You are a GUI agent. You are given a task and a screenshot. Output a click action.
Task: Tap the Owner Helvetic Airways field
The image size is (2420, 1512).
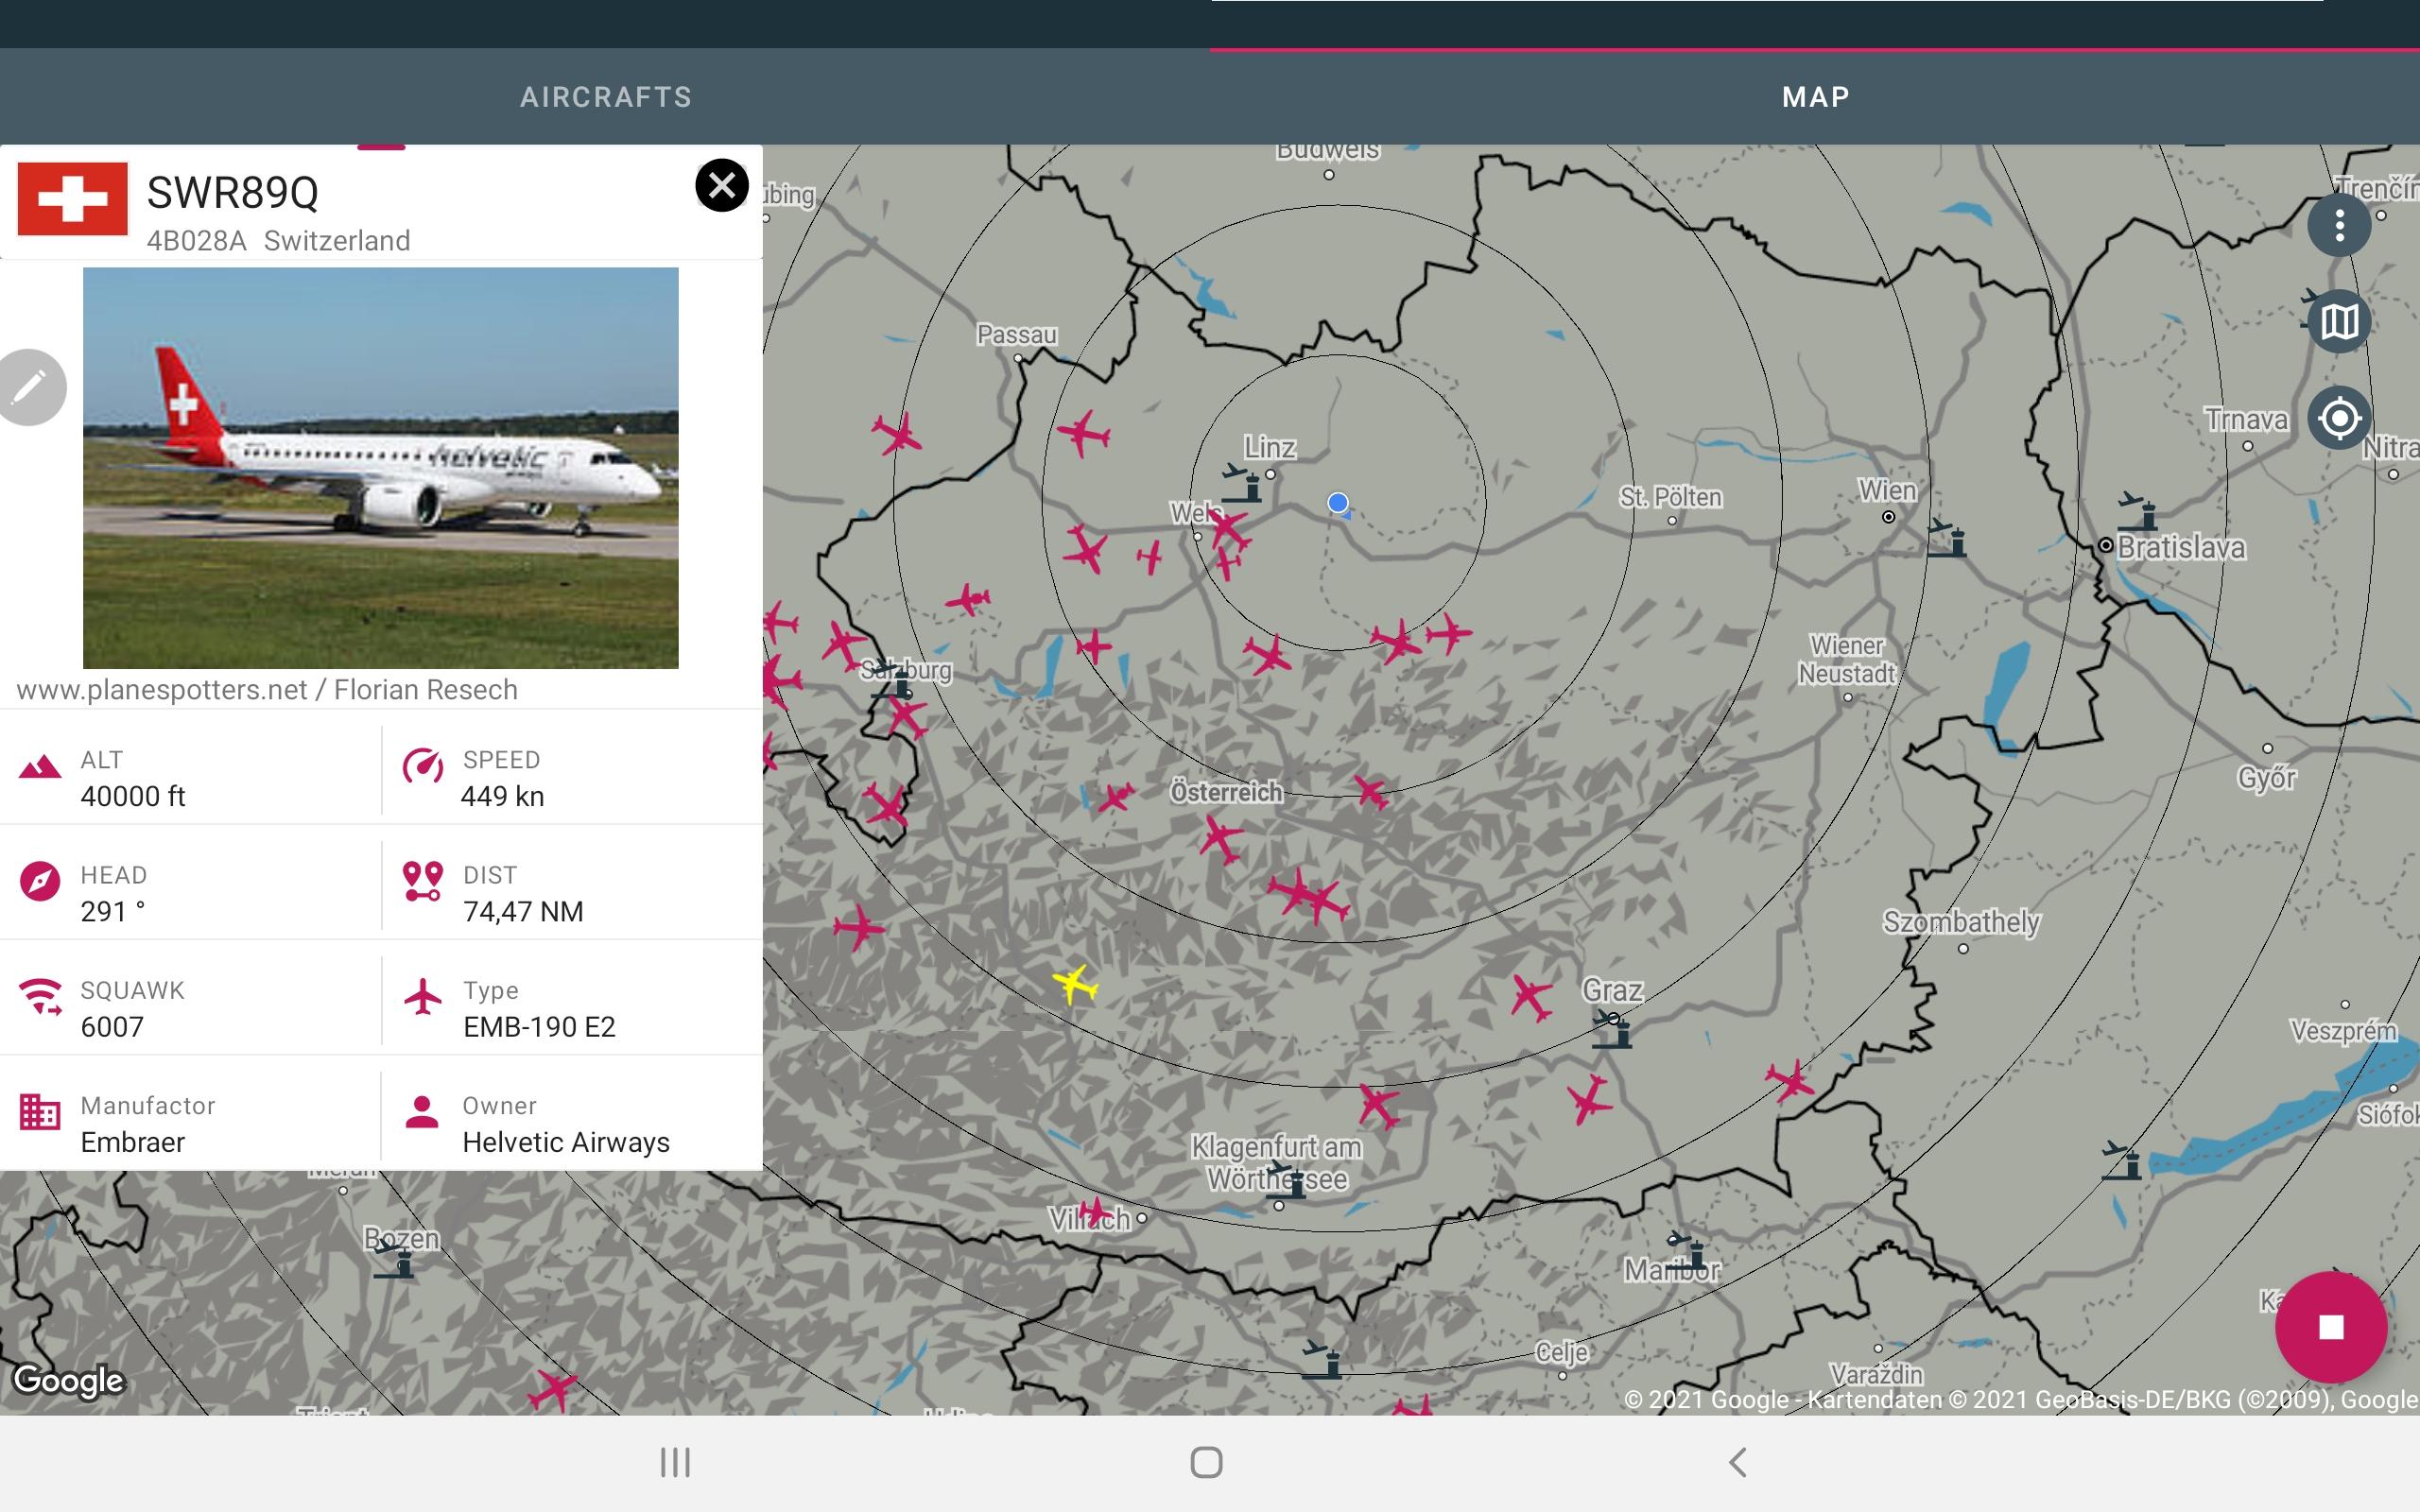(x=572, y=1124)
